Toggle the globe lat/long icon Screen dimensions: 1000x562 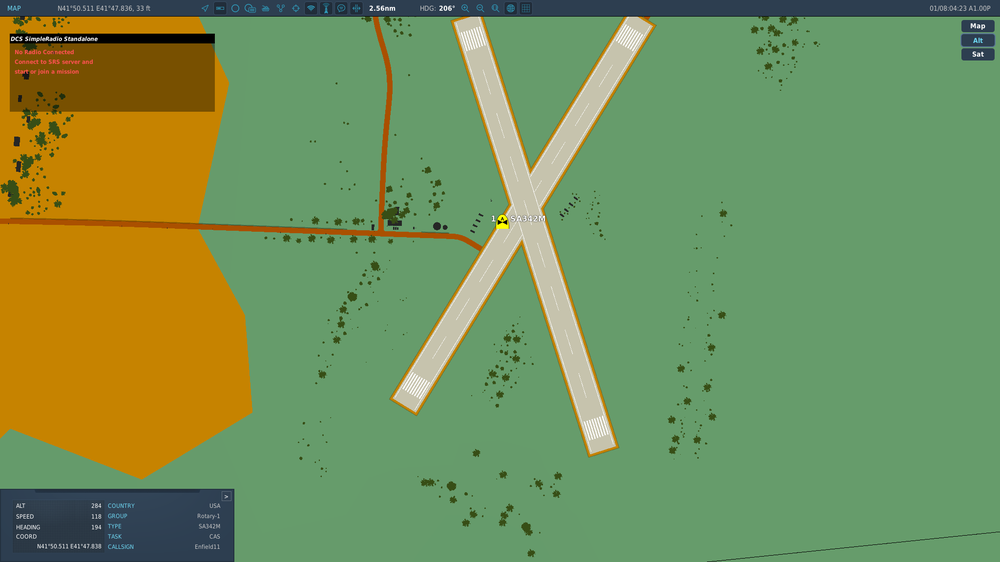[511, 8]
